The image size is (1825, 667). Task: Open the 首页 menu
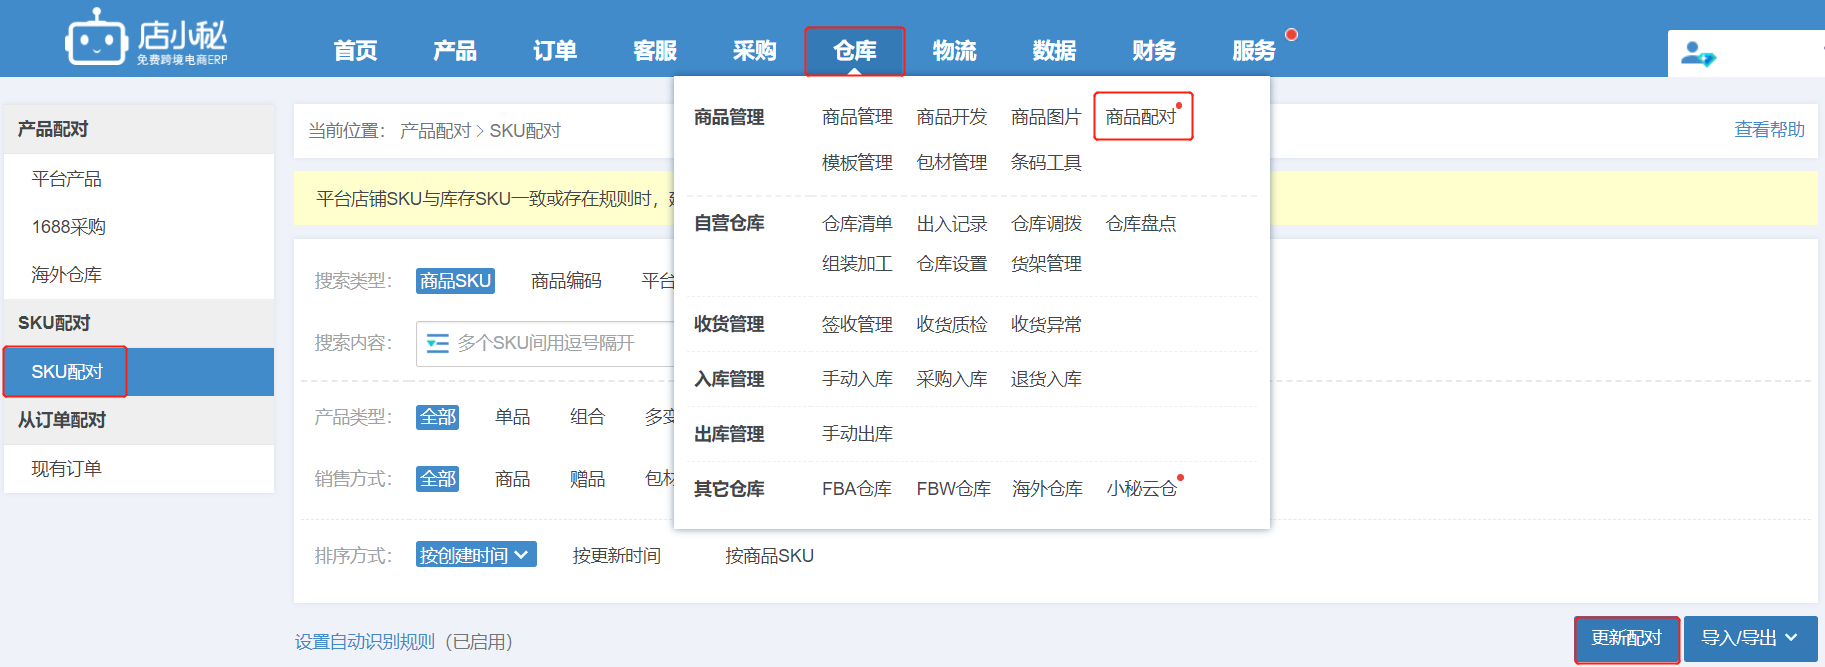355,50
